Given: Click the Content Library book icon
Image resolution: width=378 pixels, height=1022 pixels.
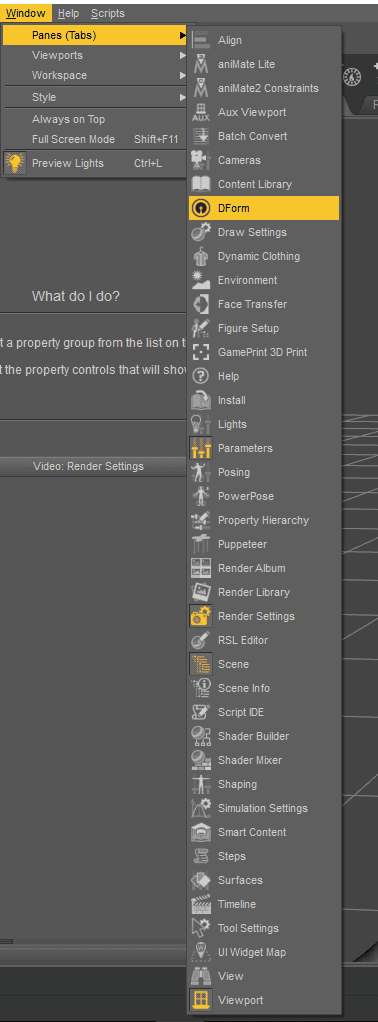Looking at the screenshot, I should pos(201,184).
